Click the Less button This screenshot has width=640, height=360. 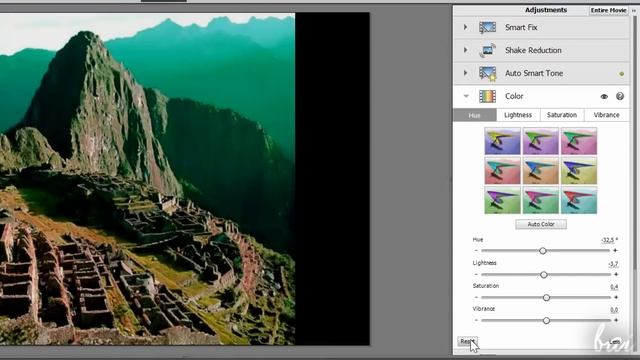pyautogui.click(x=614, y=342)
